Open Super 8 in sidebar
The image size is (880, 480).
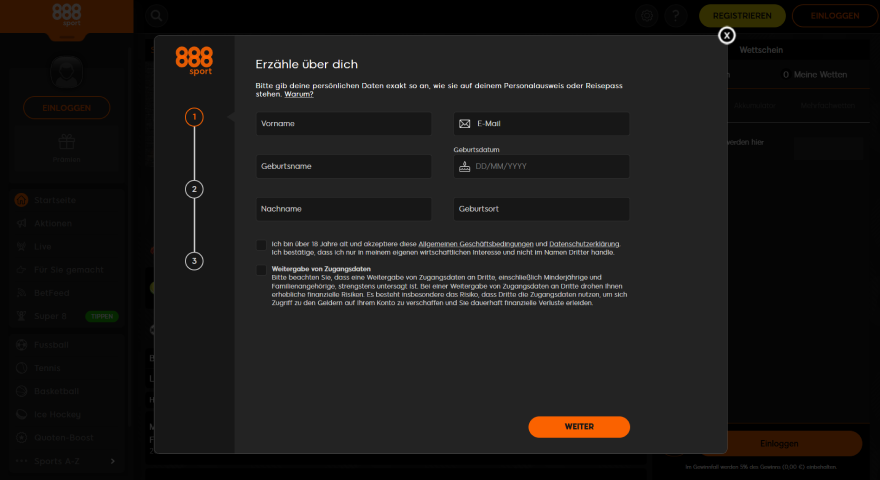point(51,316)
